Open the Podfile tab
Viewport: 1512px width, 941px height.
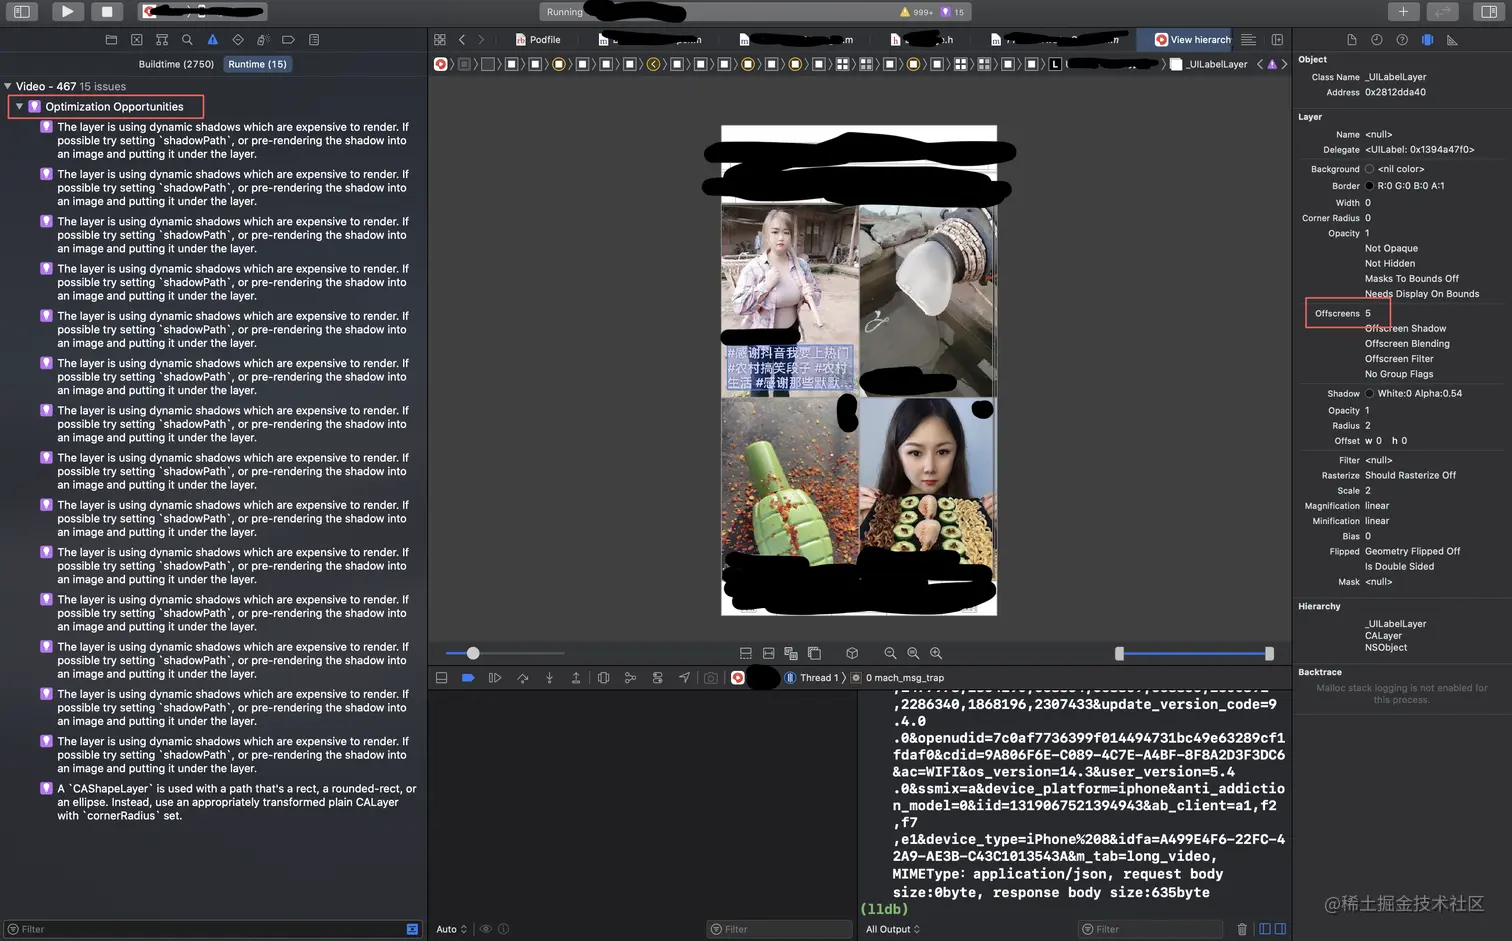point(538,40)
